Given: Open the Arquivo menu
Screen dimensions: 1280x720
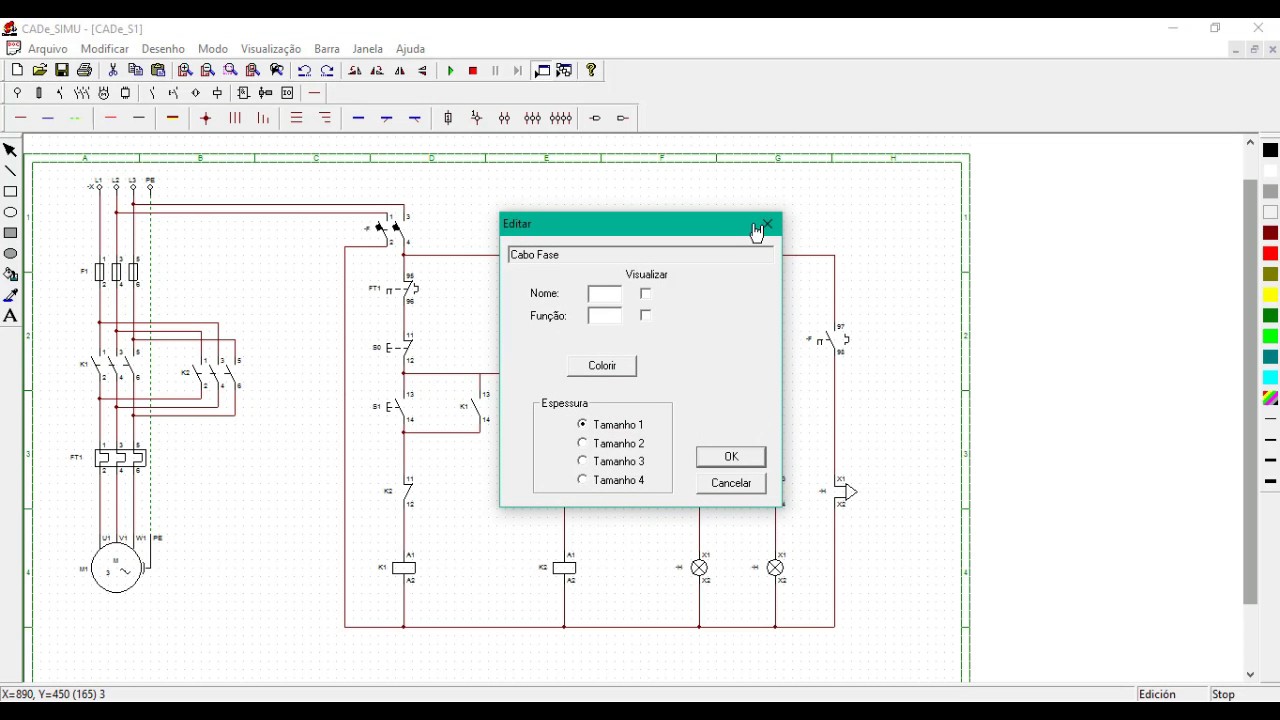Looking at the screenshot, I should pyautogui.click(x=48, y=49).
